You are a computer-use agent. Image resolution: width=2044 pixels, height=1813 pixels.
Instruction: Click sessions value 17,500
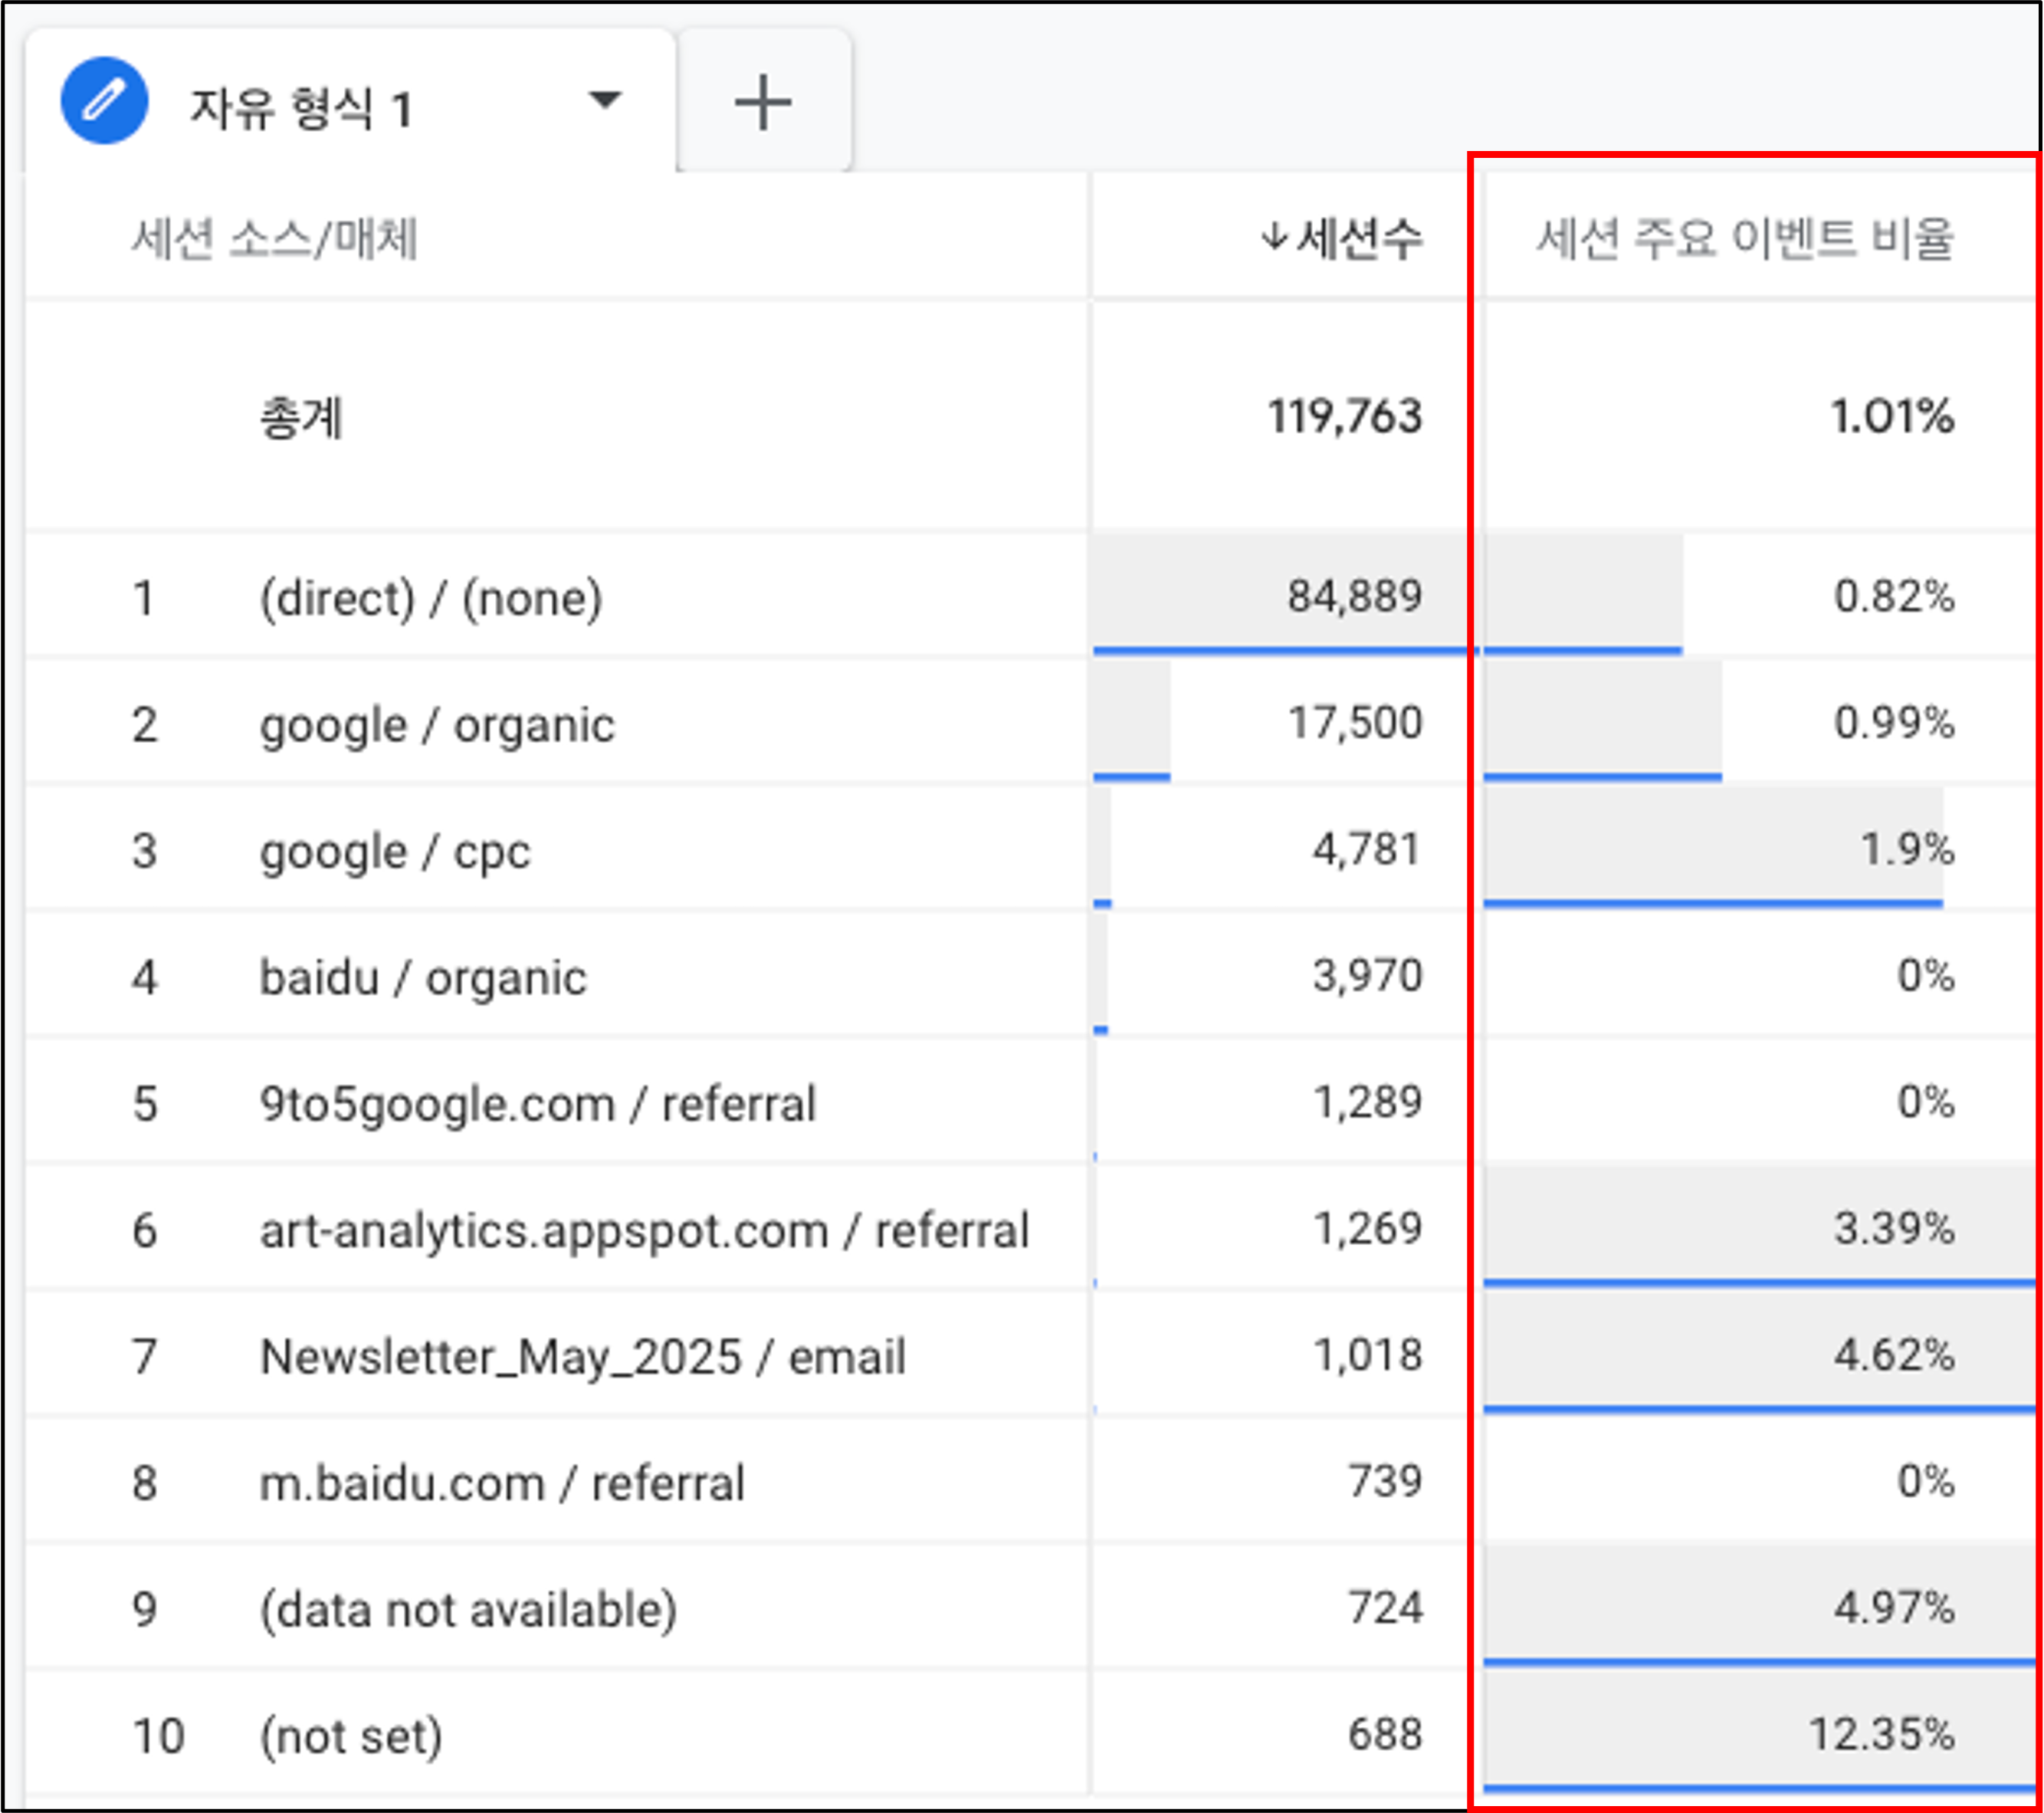[x=1354, y=722]
